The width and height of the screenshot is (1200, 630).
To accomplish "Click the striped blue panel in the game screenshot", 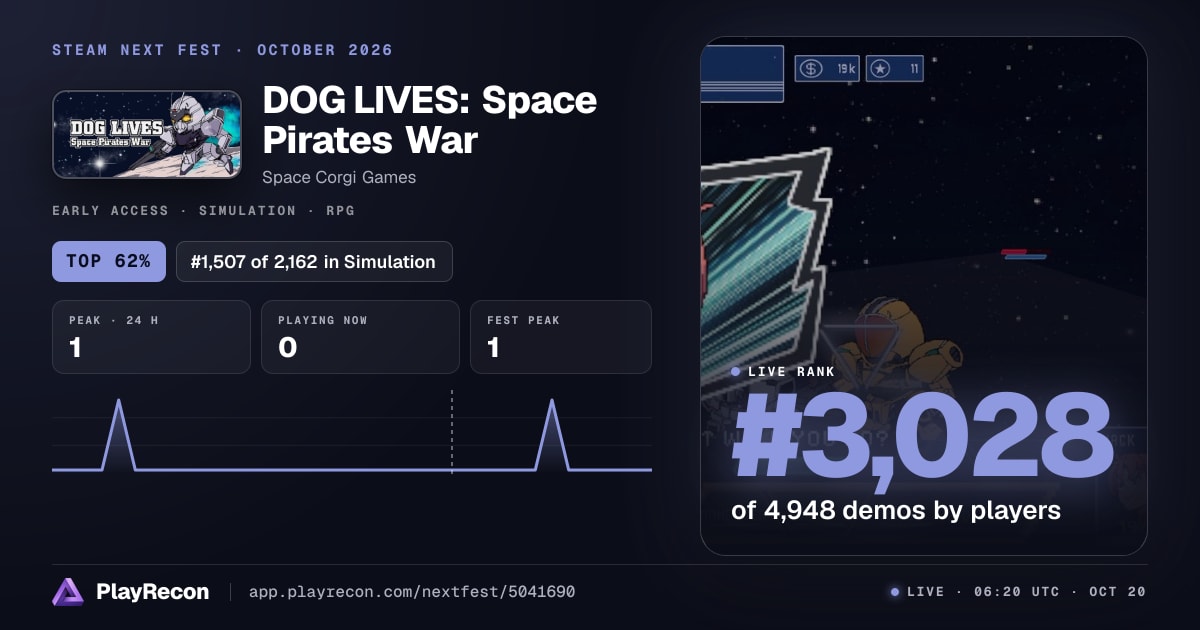I will click(742, 73).
